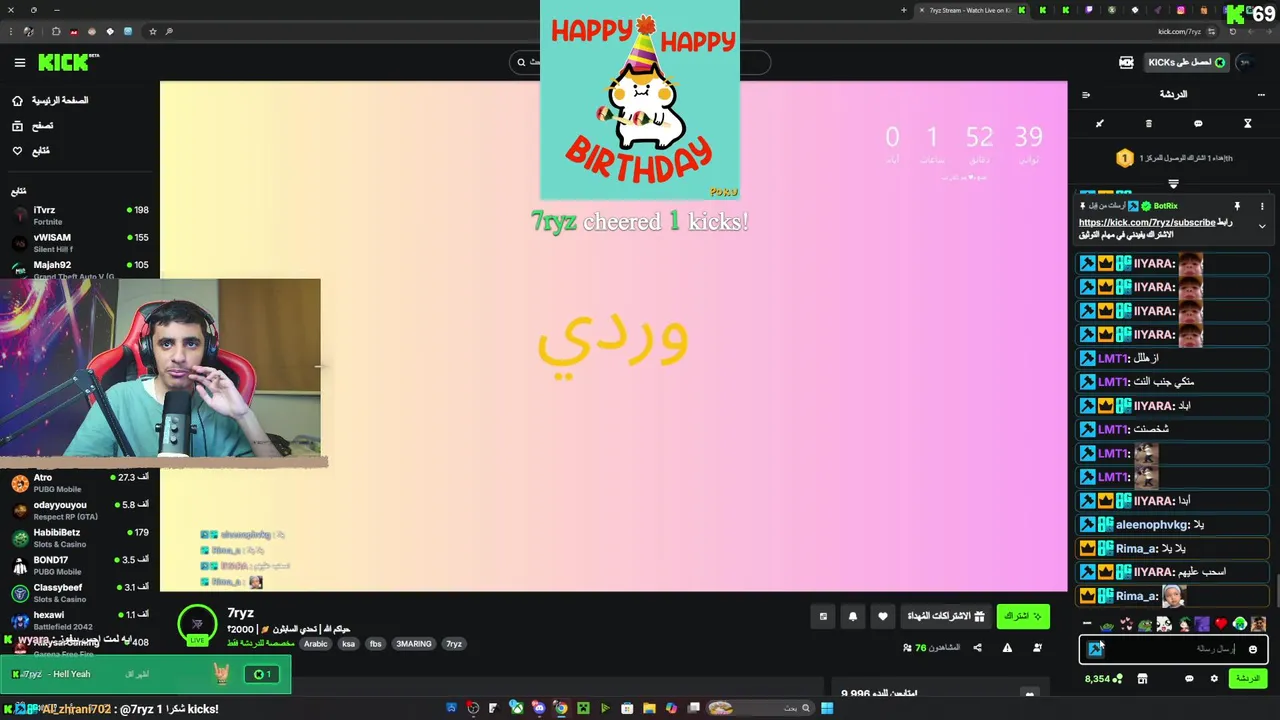Open hexawi Battlefield 2042 channel
Viewport: 1280px width, 720px height.
point(80,620)
